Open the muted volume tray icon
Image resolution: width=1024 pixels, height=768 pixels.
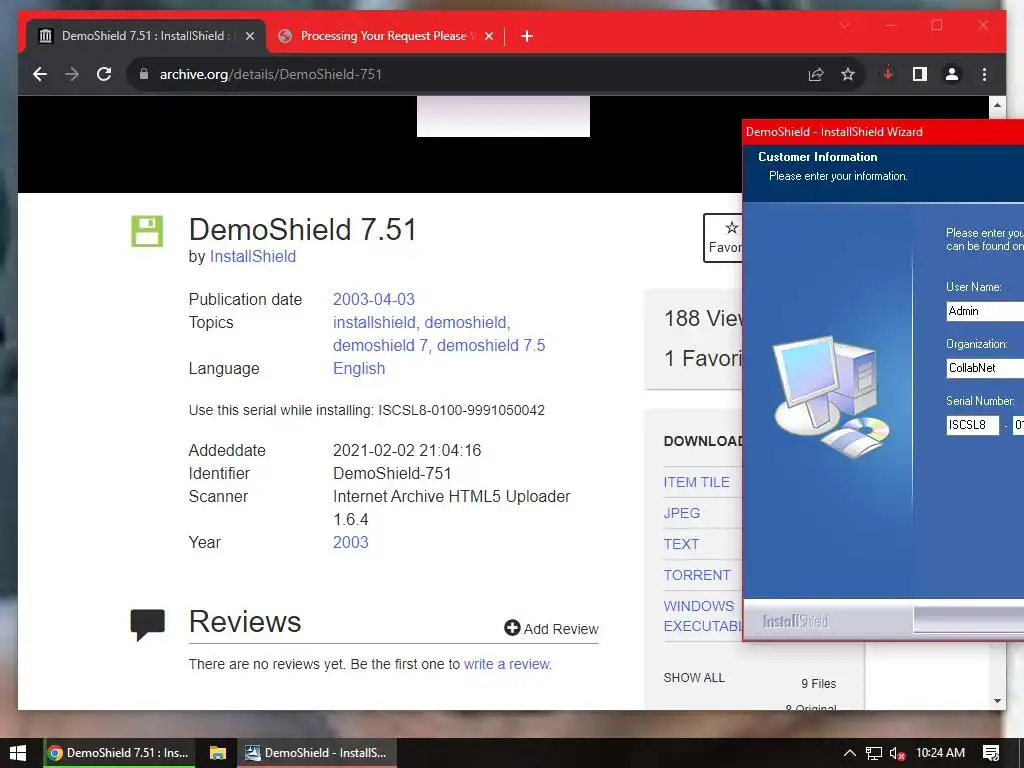897,754
